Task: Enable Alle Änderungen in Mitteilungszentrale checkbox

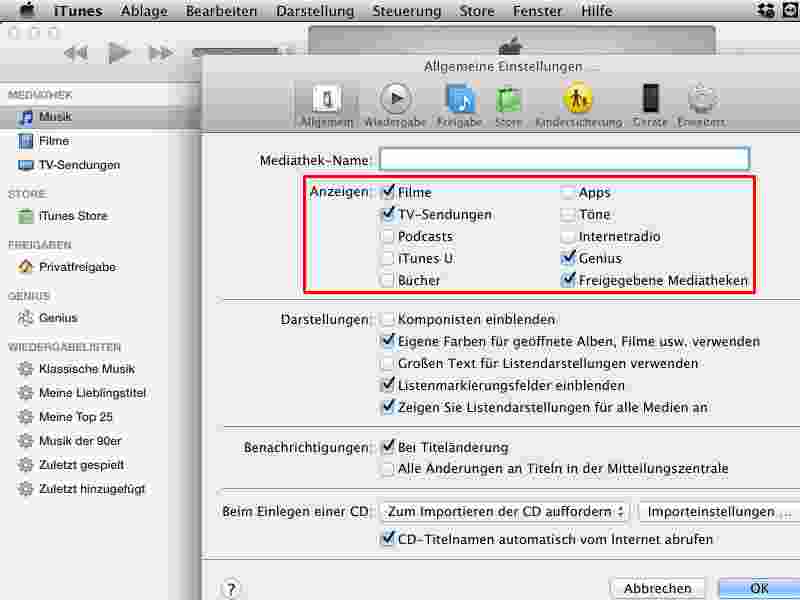Action: (388, 468)
